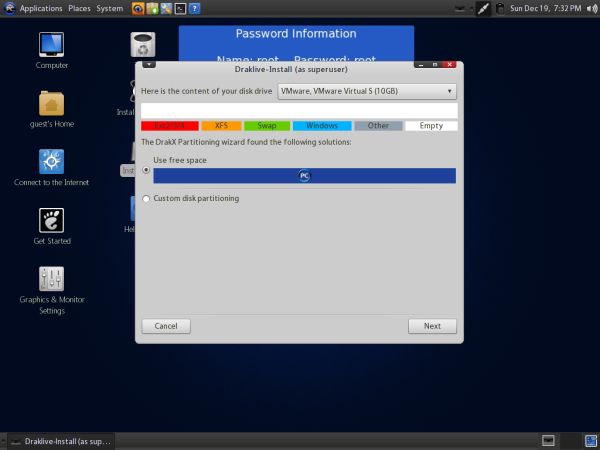Close the Draklive-Install window
This screenshot has height=450, width=600.
tap(449, 65)
